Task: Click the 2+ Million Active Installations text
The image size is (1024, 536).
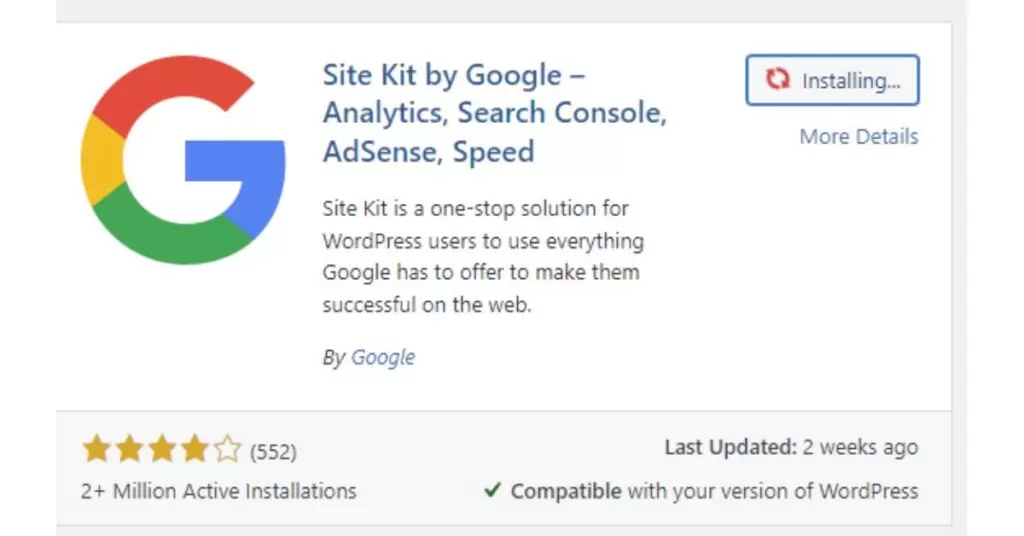Action: (x=219, y=491)
